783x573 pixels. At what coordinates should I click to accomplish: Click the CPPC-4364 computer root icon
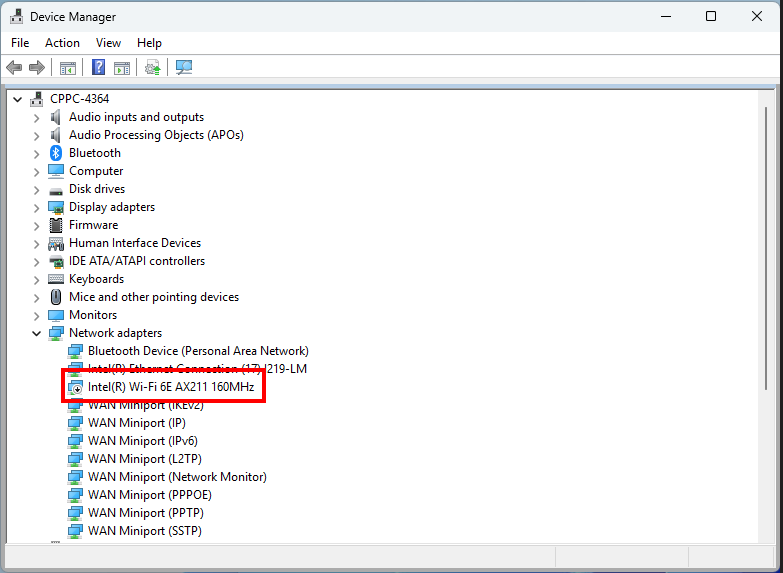coord(36,99)
